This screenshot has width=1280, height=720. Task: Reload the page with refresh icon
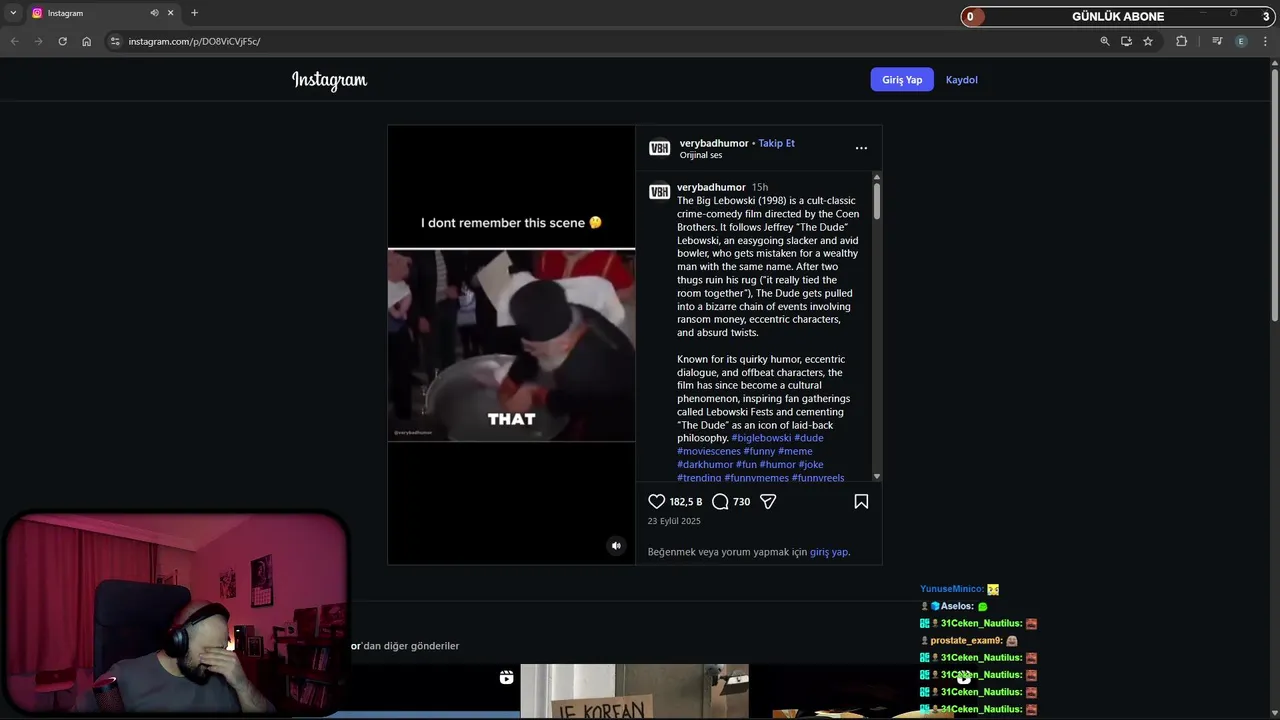point(62,41)
